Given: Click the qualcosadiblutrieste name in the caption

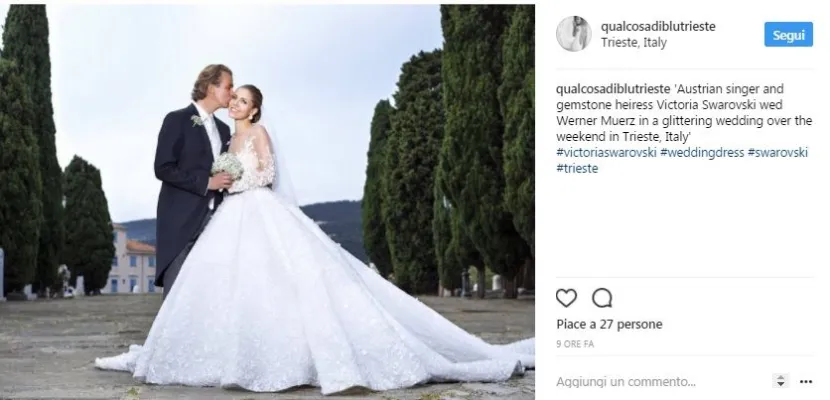Looking at the screenshot, I should (x=613, y=89).
